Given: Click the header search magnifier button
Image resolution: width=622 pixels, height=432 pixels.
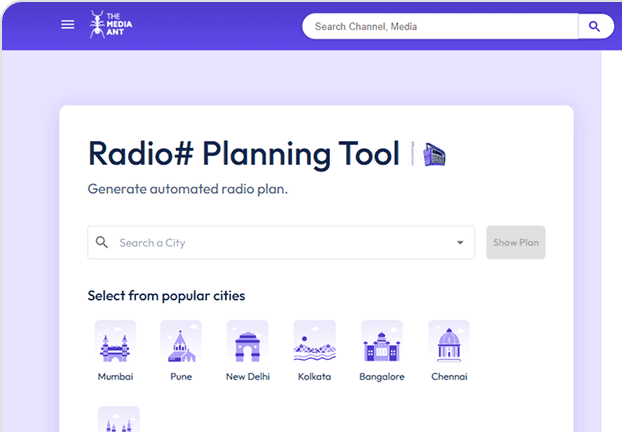Looking at the screenshot, I should coord(594,26).
